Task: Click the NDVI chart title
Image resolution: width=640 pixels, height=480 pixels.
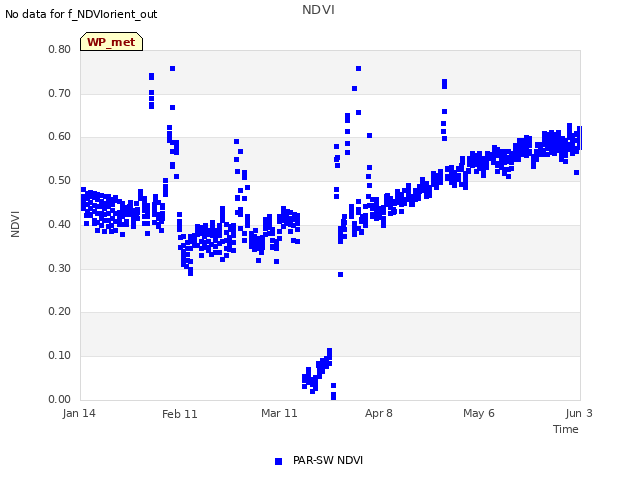Action: [318, 10]
